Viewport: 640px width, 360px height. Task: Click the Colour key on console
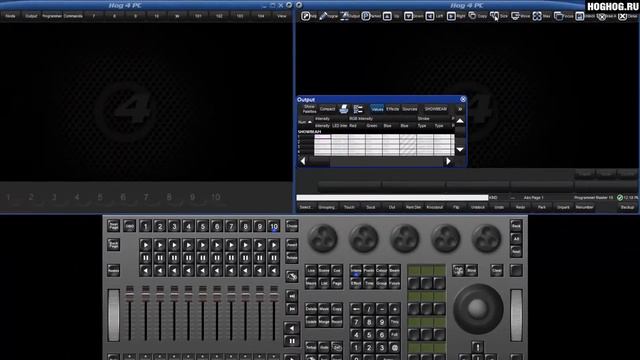pos(381,270)
